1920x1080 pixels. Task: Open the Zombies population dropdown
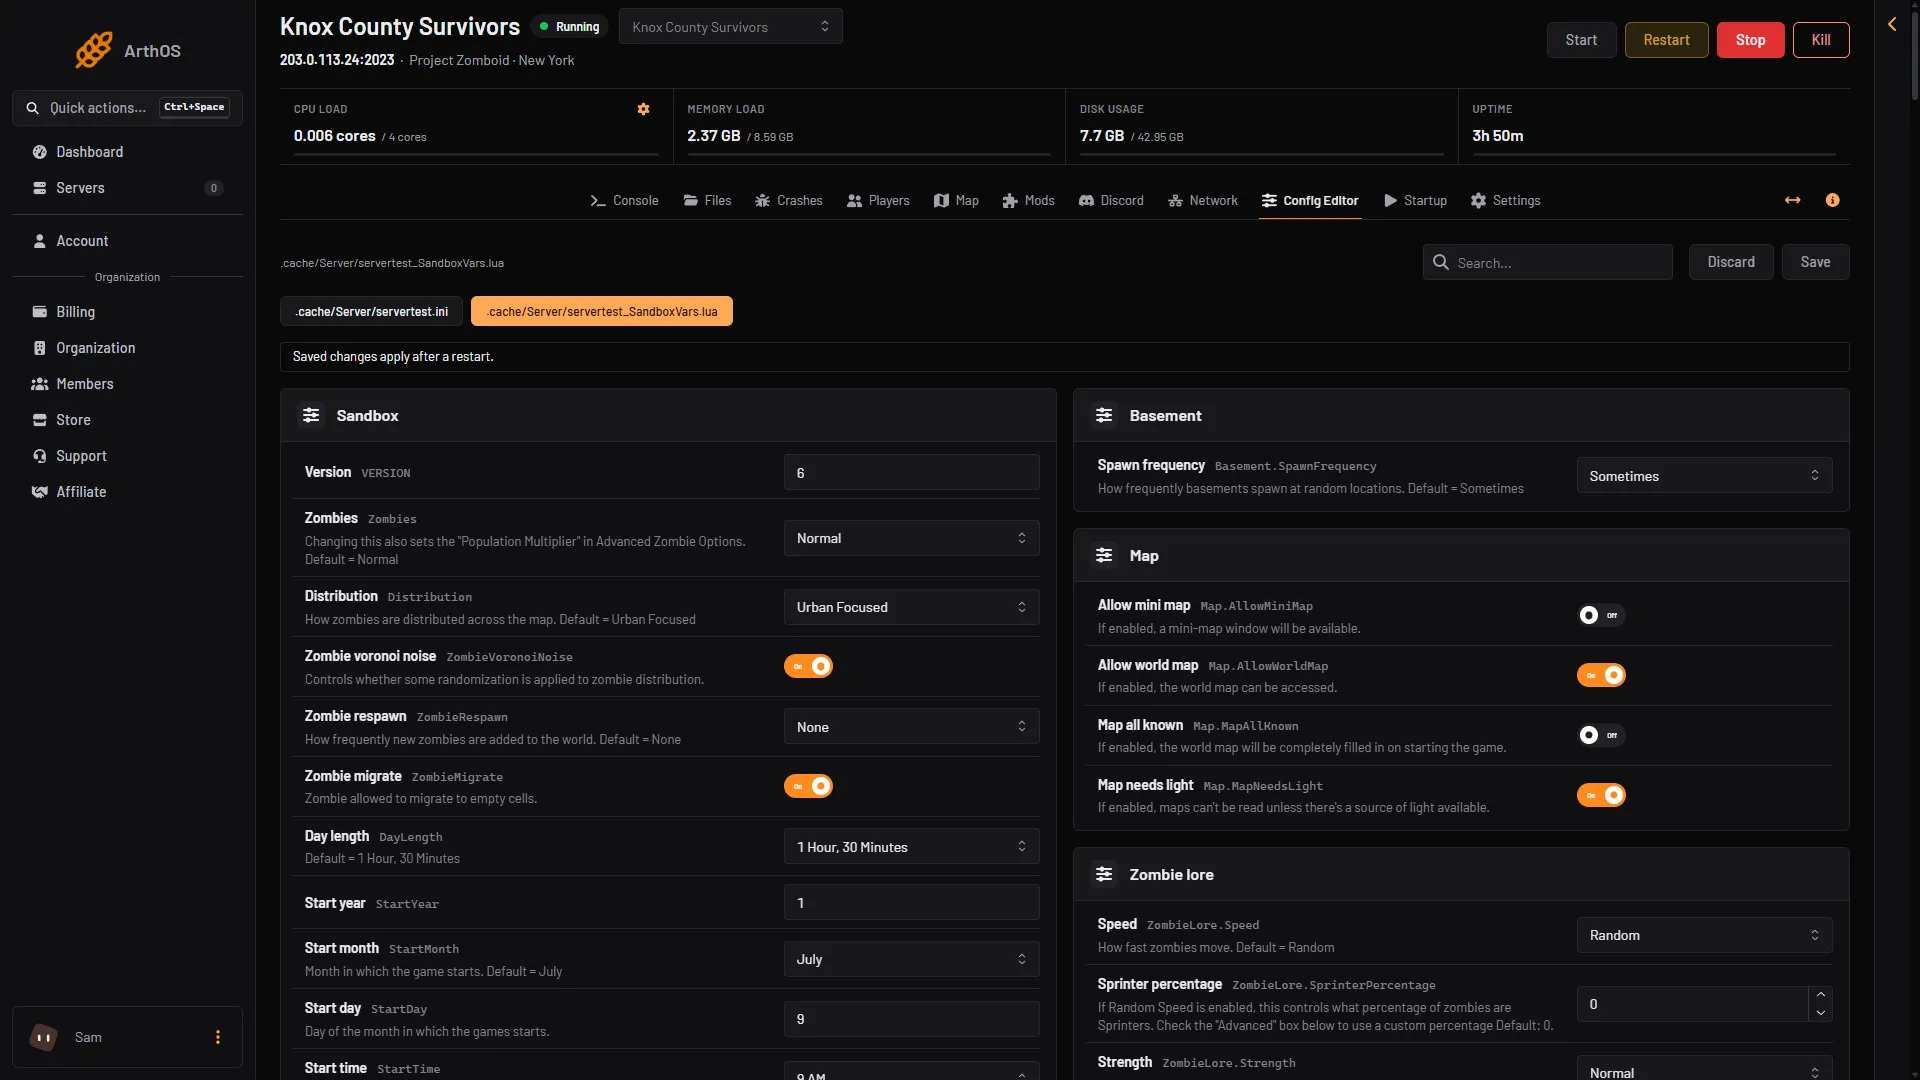coord(911,538)
